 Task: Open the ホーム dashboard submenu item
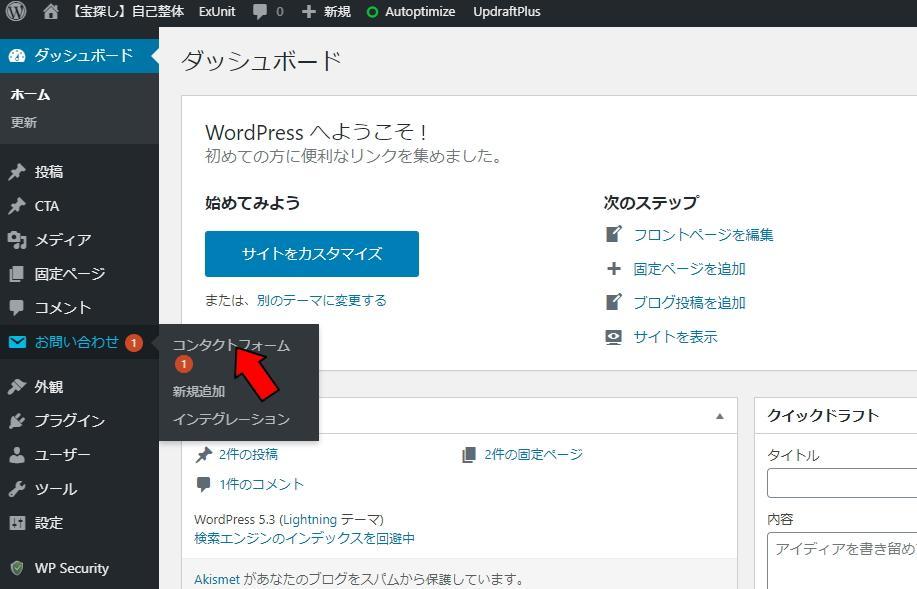(x=30, y=94)
